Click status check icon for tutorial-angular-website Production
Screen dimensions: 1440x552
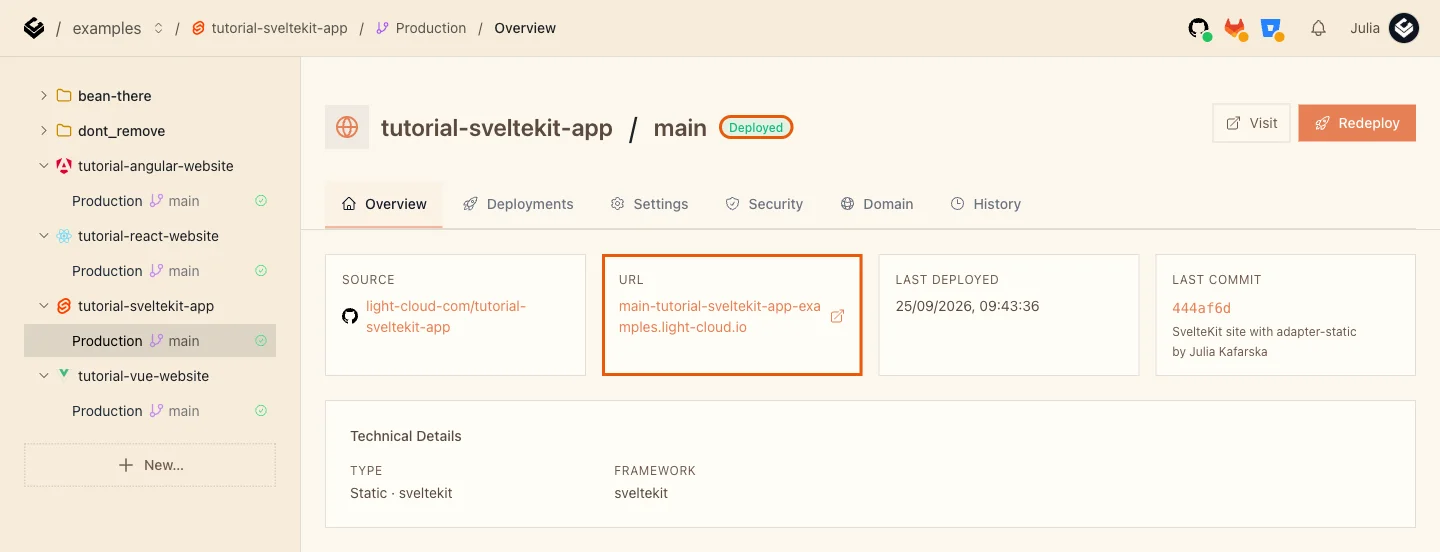point(261,201)
